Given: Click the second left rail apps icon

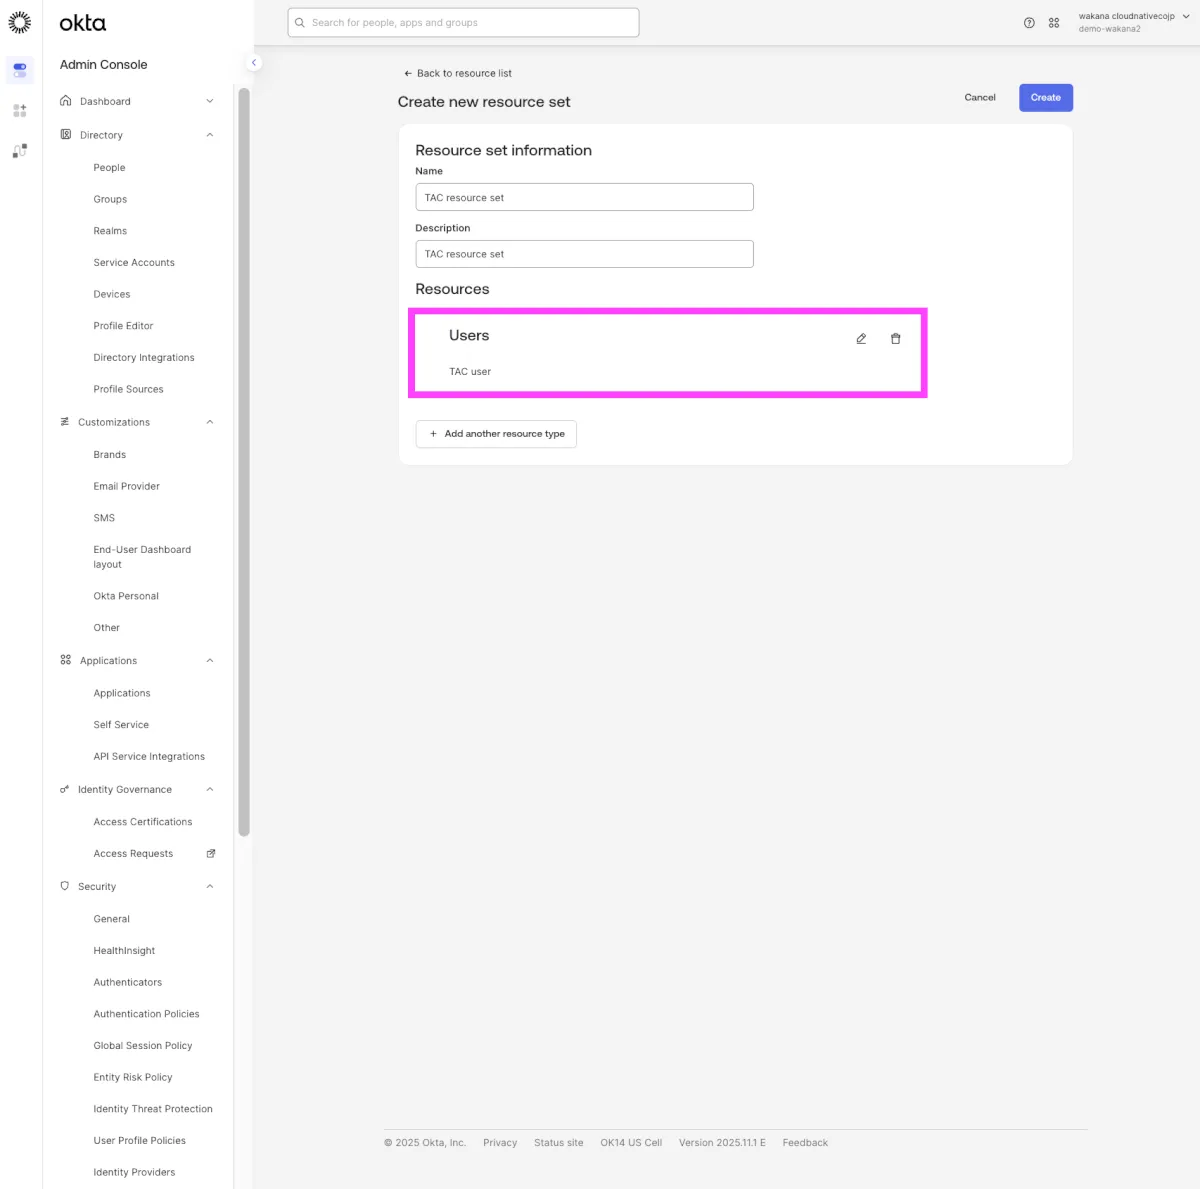Looking at the screenshot, I should pos(20,111).
